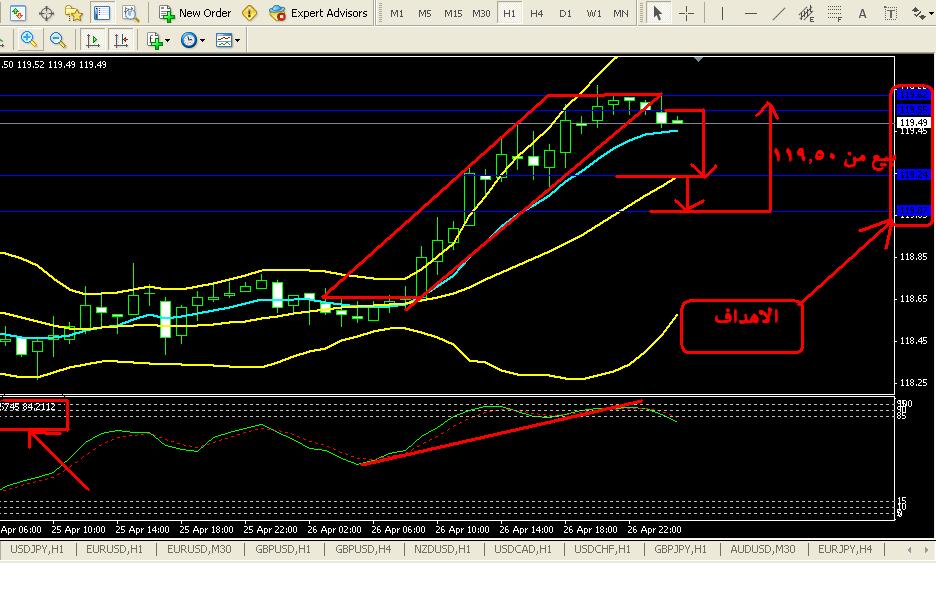Switch chart to M1 timeframe
The image size is (936, 606).
point(396,13)
